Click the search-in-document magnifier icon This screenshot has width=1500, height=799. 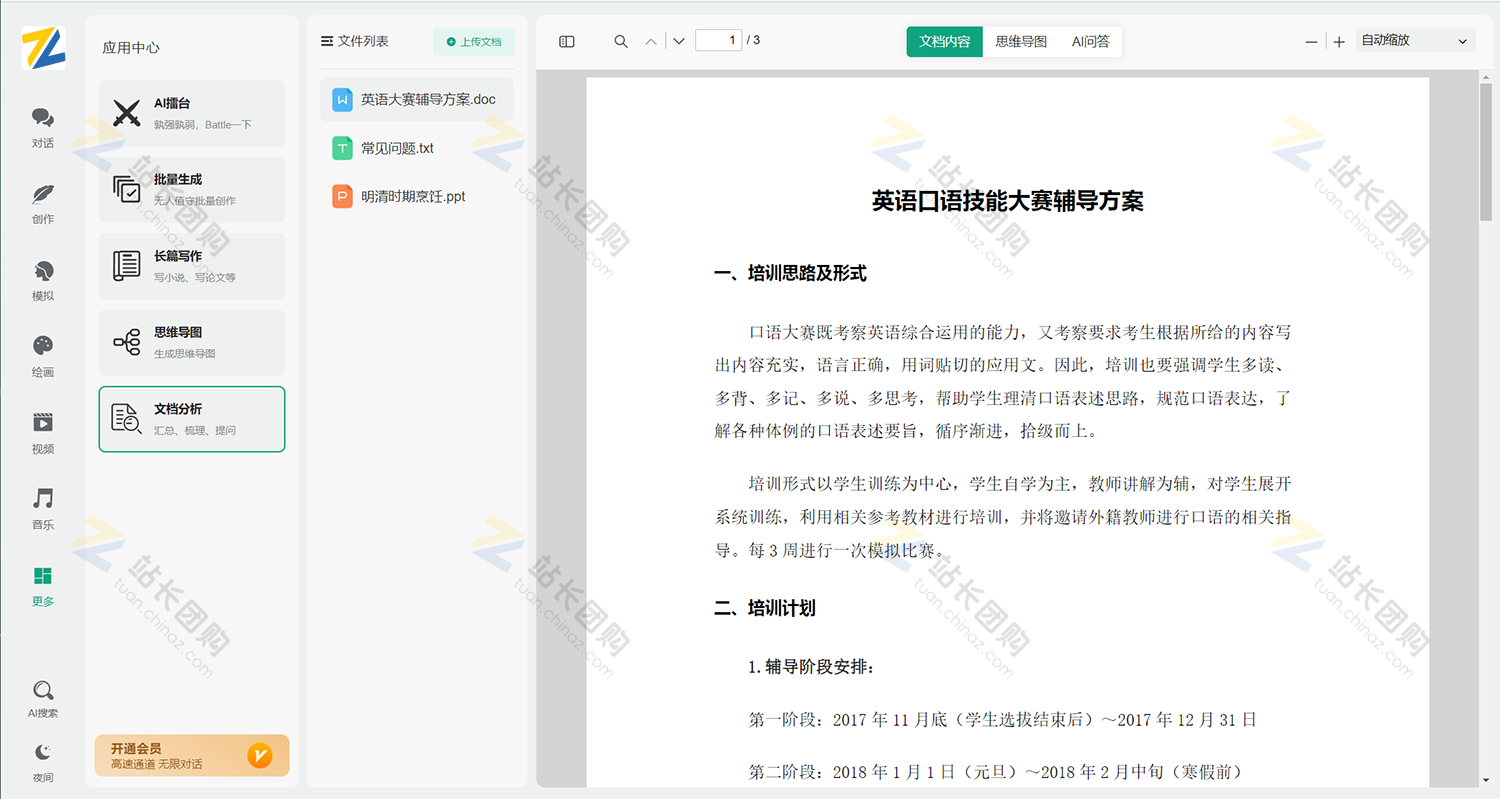[x=621, y=41]
